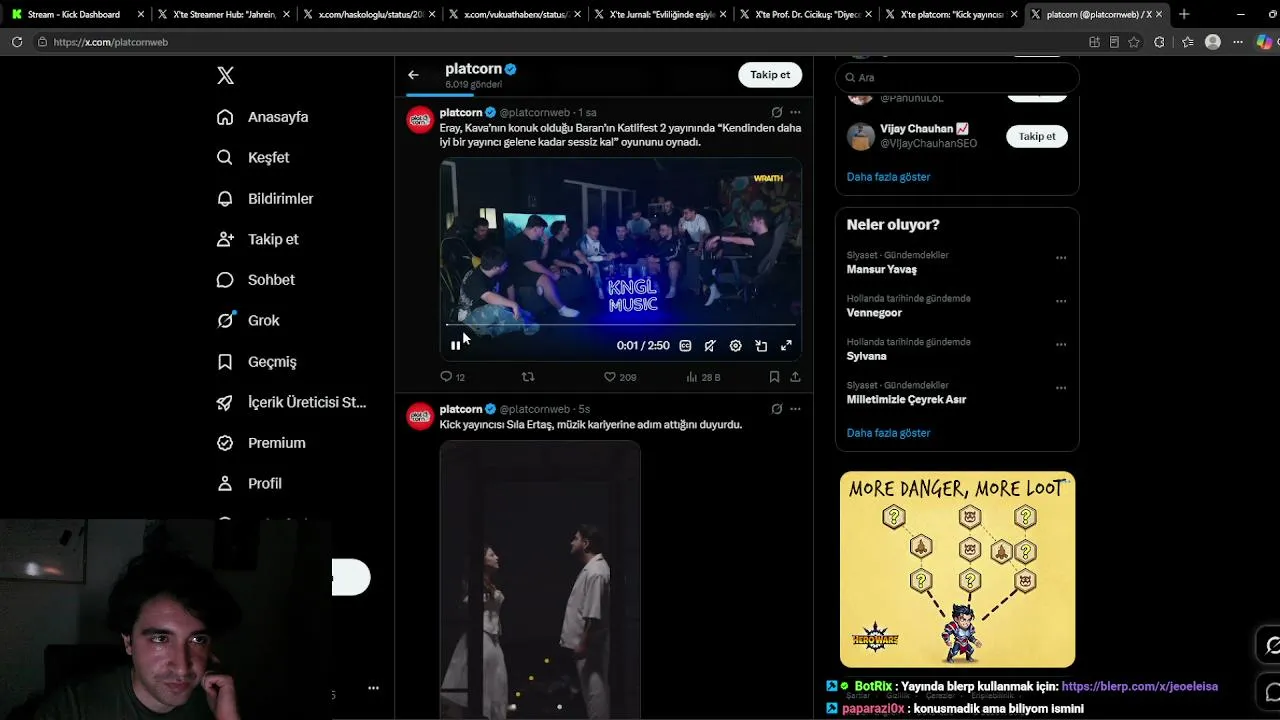Open options for Mansur Yavaş trend
1280x720 pixels.
(x=1061, y=258)
